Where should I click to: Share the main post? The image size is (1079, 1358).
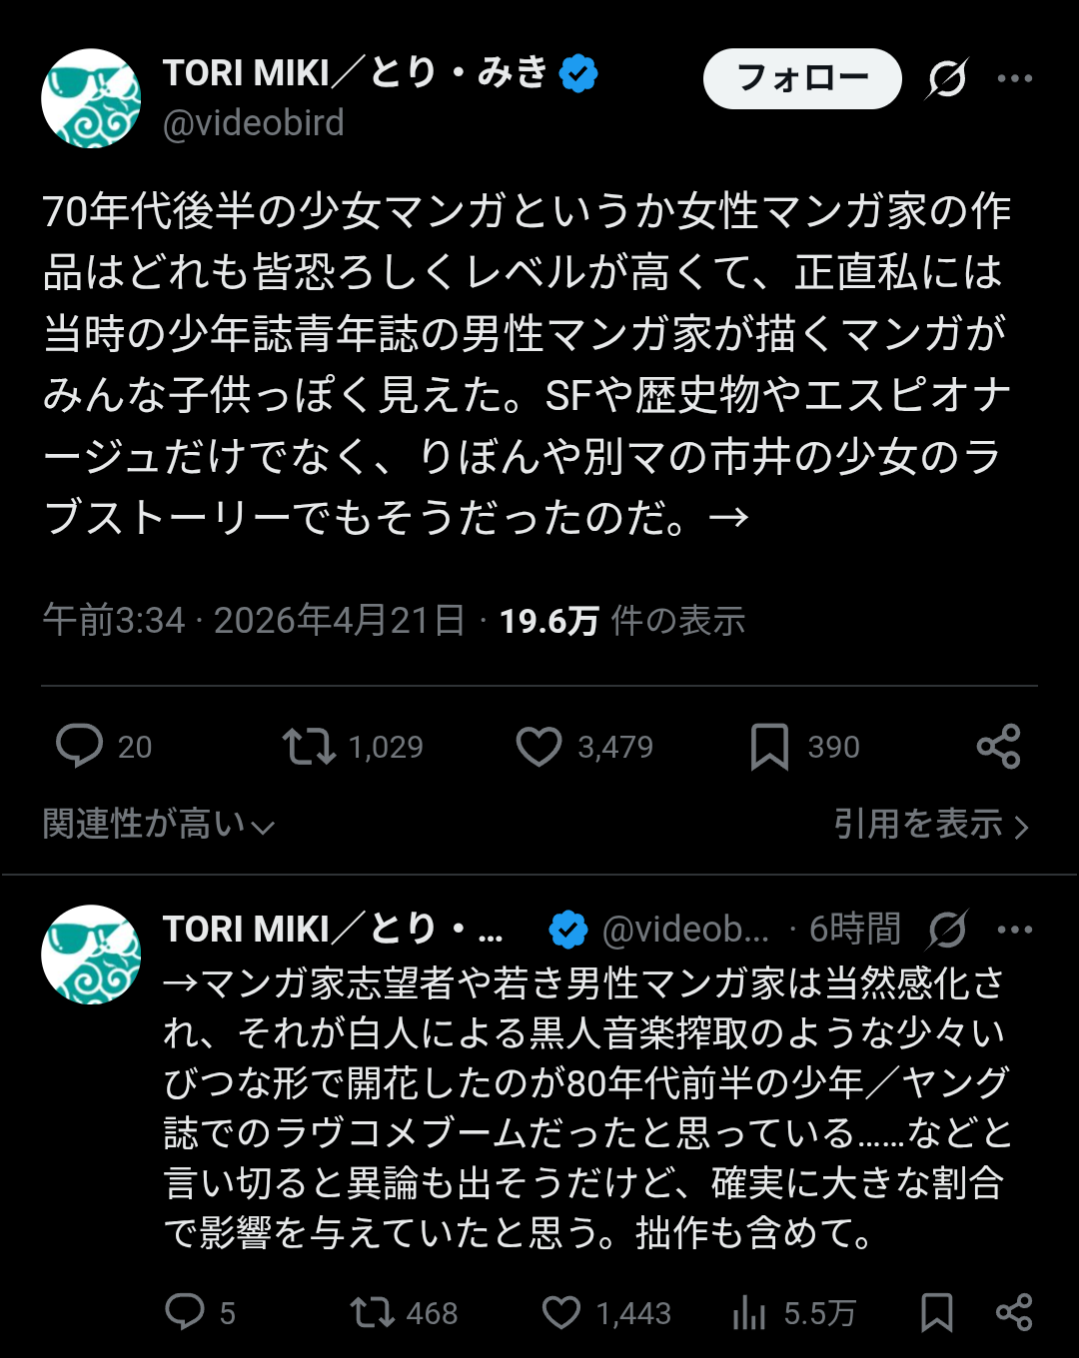[998, 746]
